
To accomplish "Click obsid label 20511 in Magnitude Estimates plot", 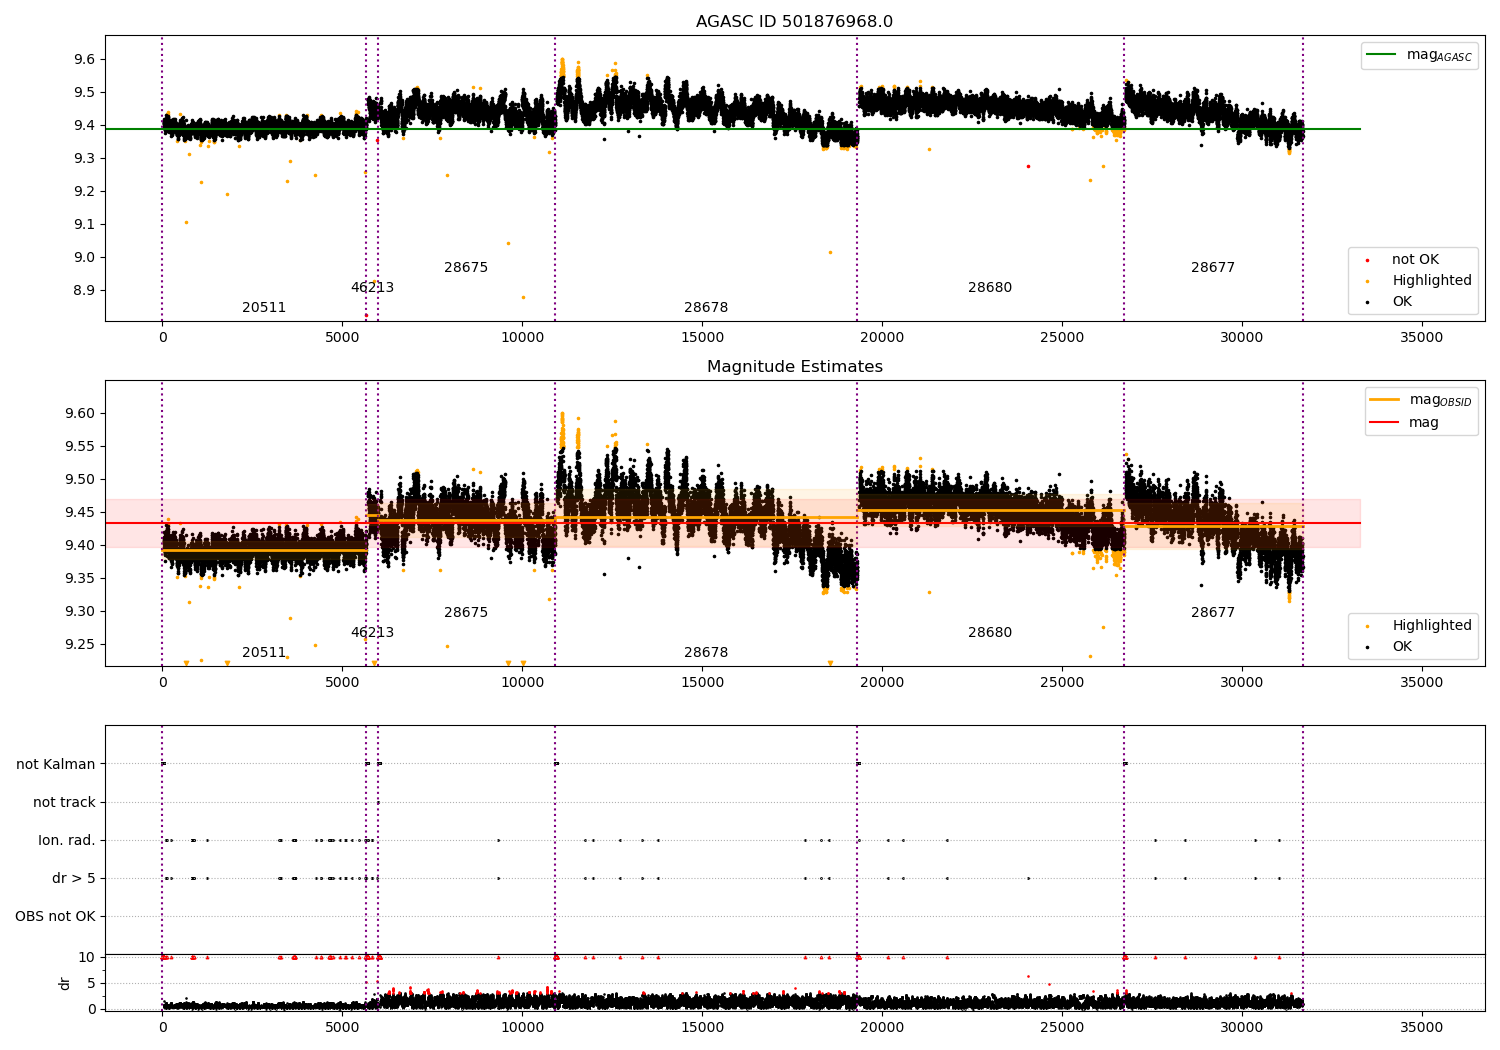I will (x=264, y=653).
